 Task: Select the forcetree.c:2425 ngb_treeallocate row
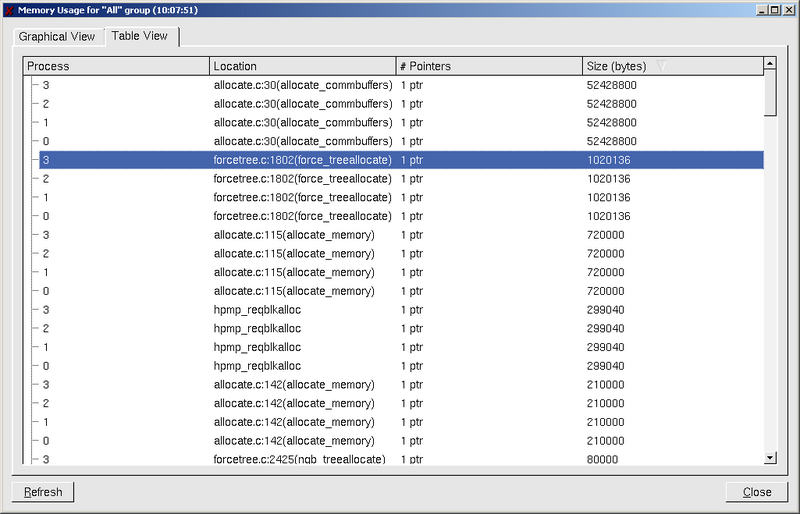(x=300, y=459)
